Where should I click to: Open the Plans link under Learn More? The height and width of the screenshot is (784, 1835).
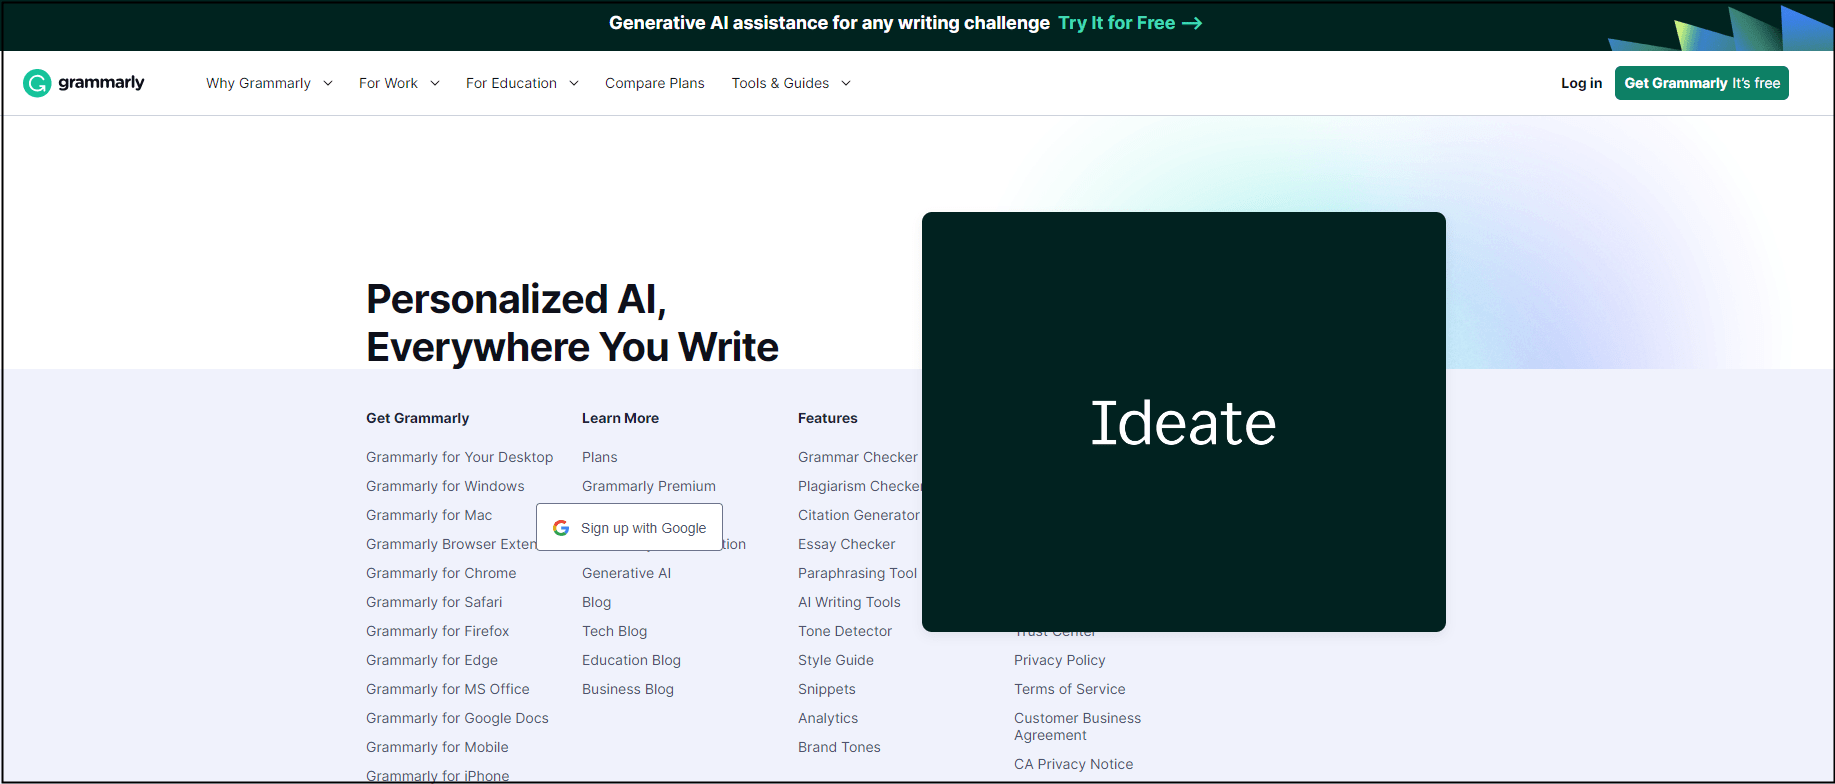pyautogui.click(x=600, y=457)
